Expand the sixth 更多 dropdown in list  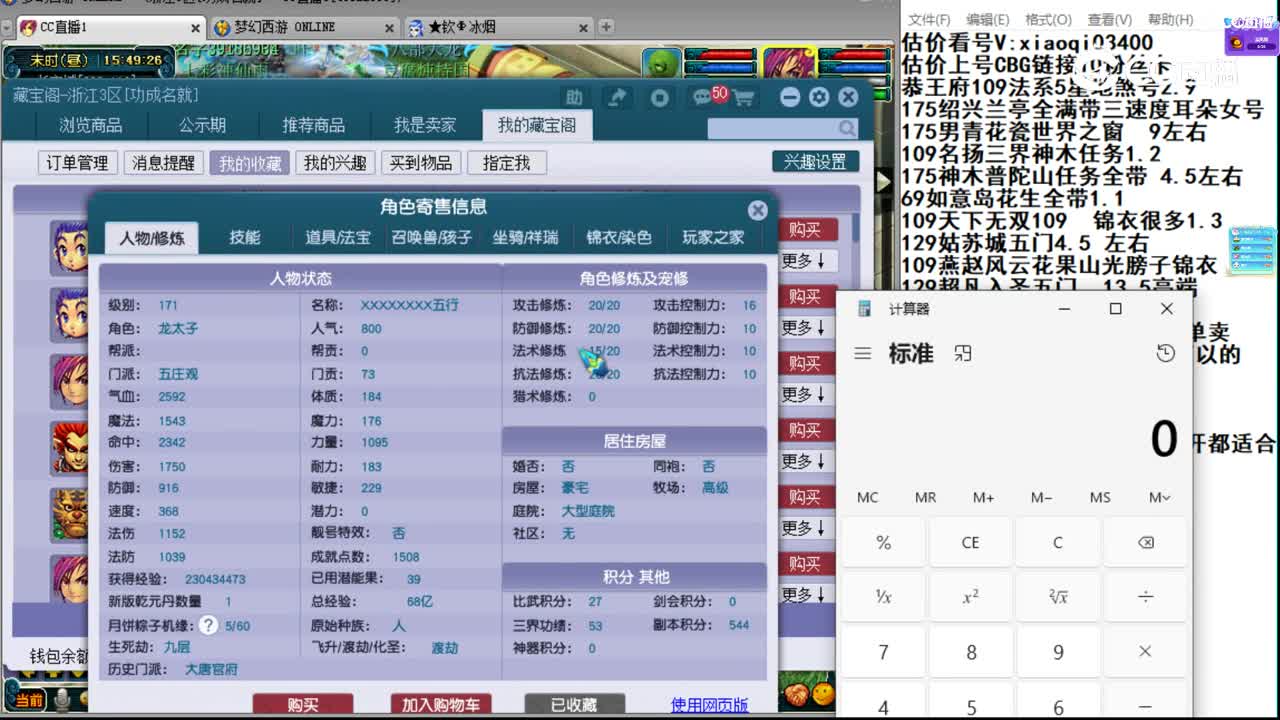click(805, 595)
